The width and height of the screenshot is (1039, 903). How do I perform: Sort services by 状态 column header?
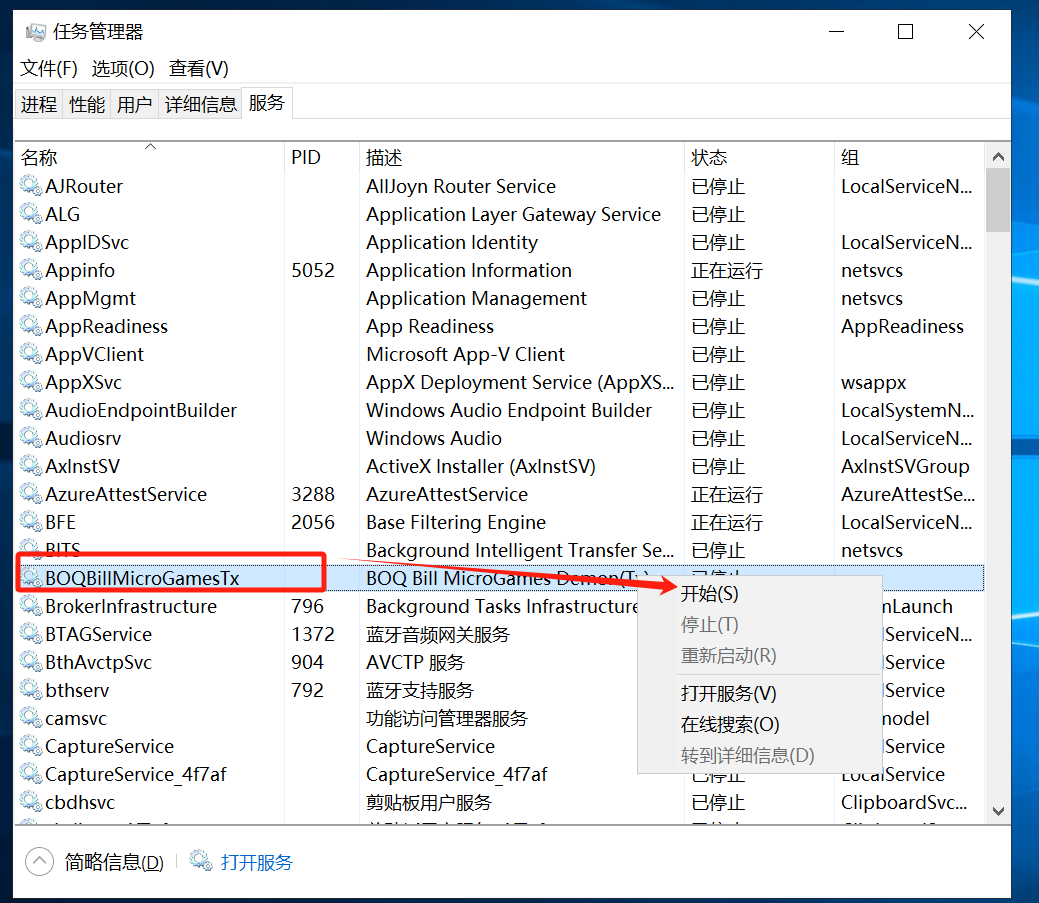[709, 158]
